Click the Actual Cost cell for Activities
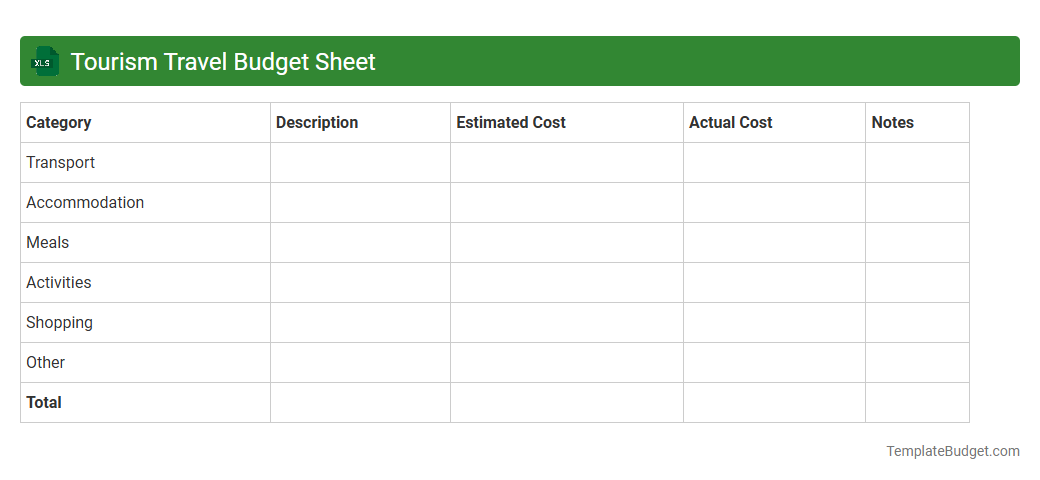The width and height of the screenshot is (1040, 480). 774,282
